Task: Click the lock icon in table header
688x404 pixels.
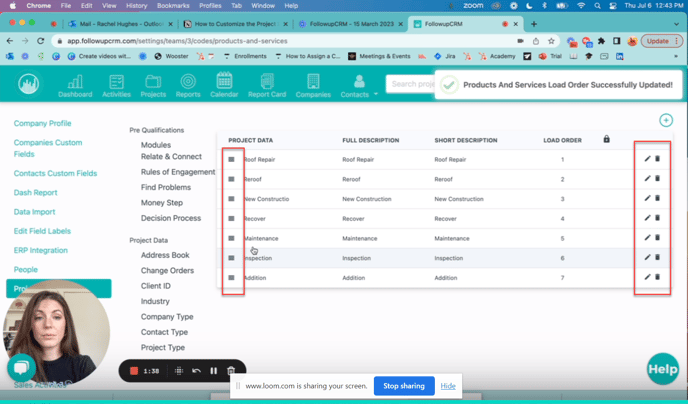Action: pos(606,139)
